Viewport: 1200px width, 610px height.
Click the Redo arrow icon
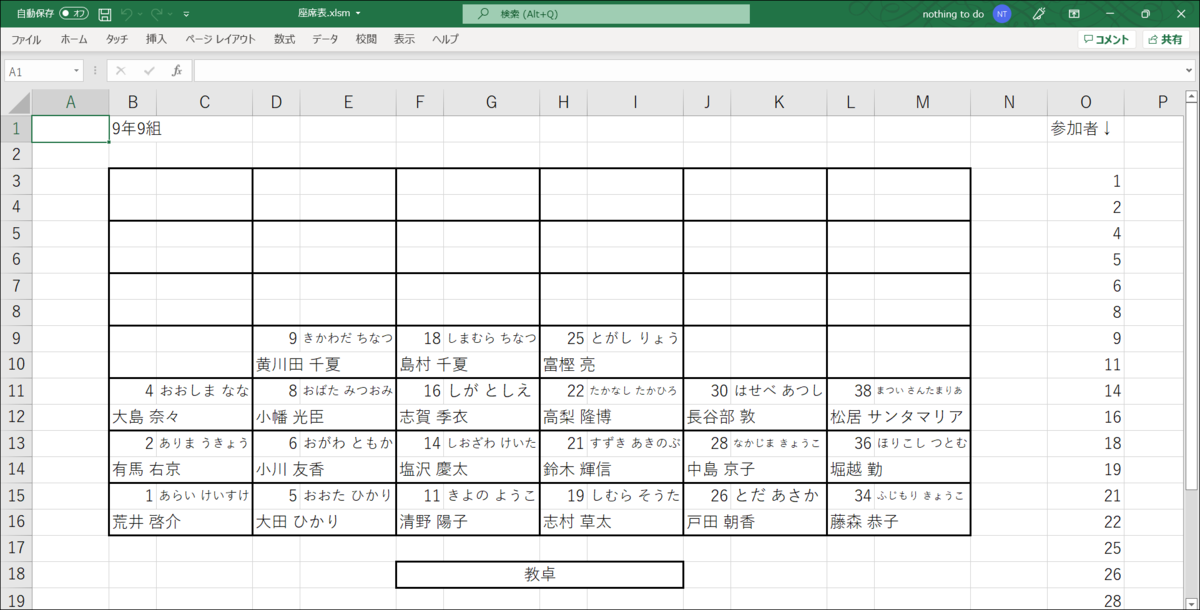[157, 14]
